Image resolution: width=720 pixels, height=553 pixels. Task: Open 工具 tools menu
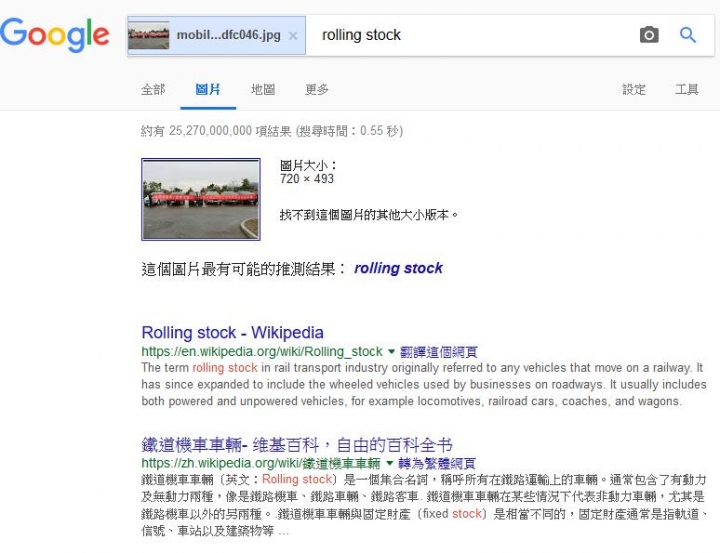click(686, 89)
